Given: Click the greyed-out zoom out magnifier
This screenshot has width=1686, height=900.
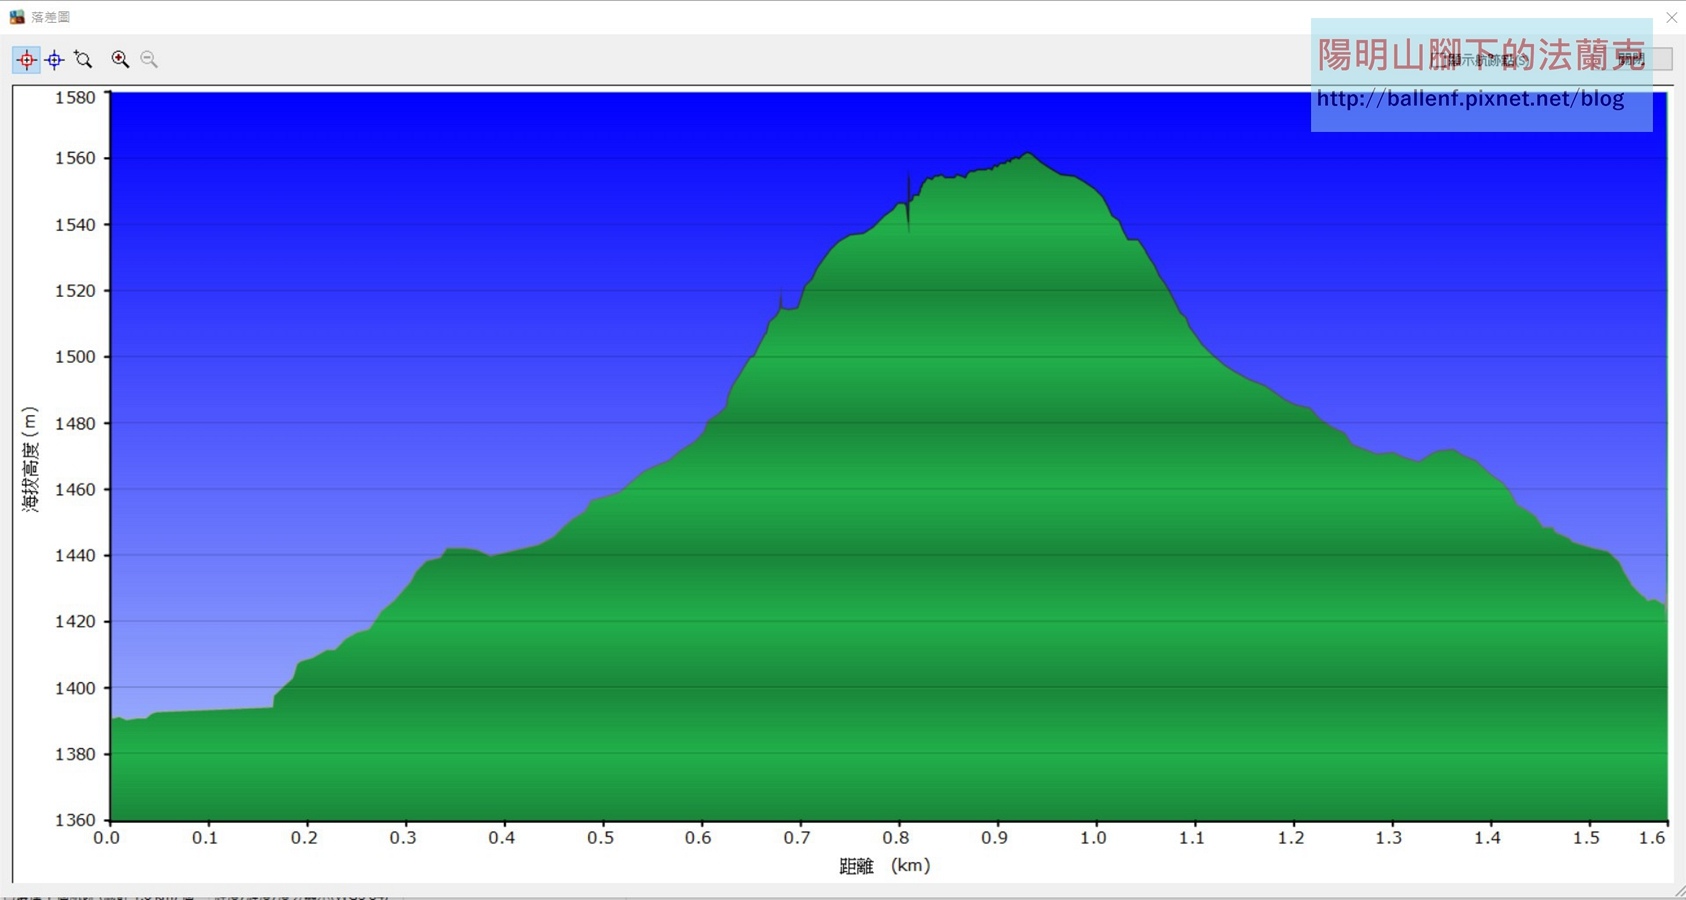Looking at the screenshot, I should pyautogui.click(x=149, y=60).
